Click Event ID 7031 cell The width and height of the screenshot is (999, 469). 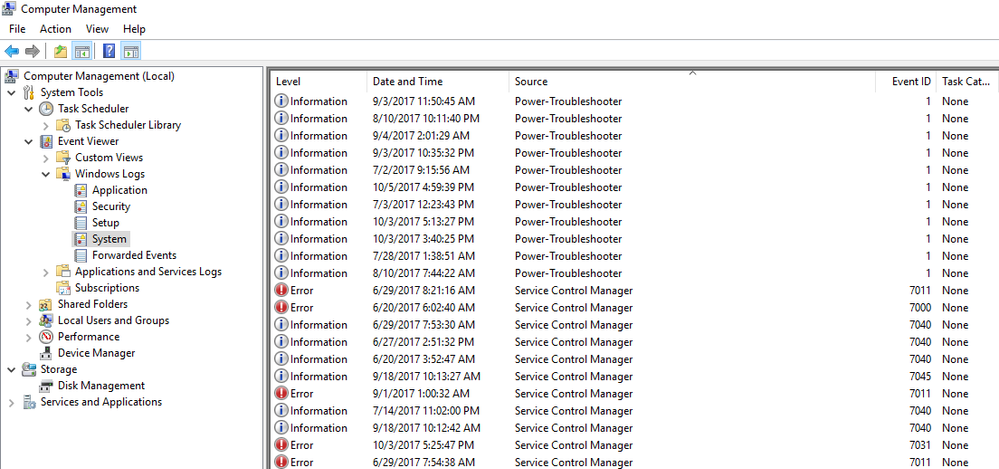920,445
